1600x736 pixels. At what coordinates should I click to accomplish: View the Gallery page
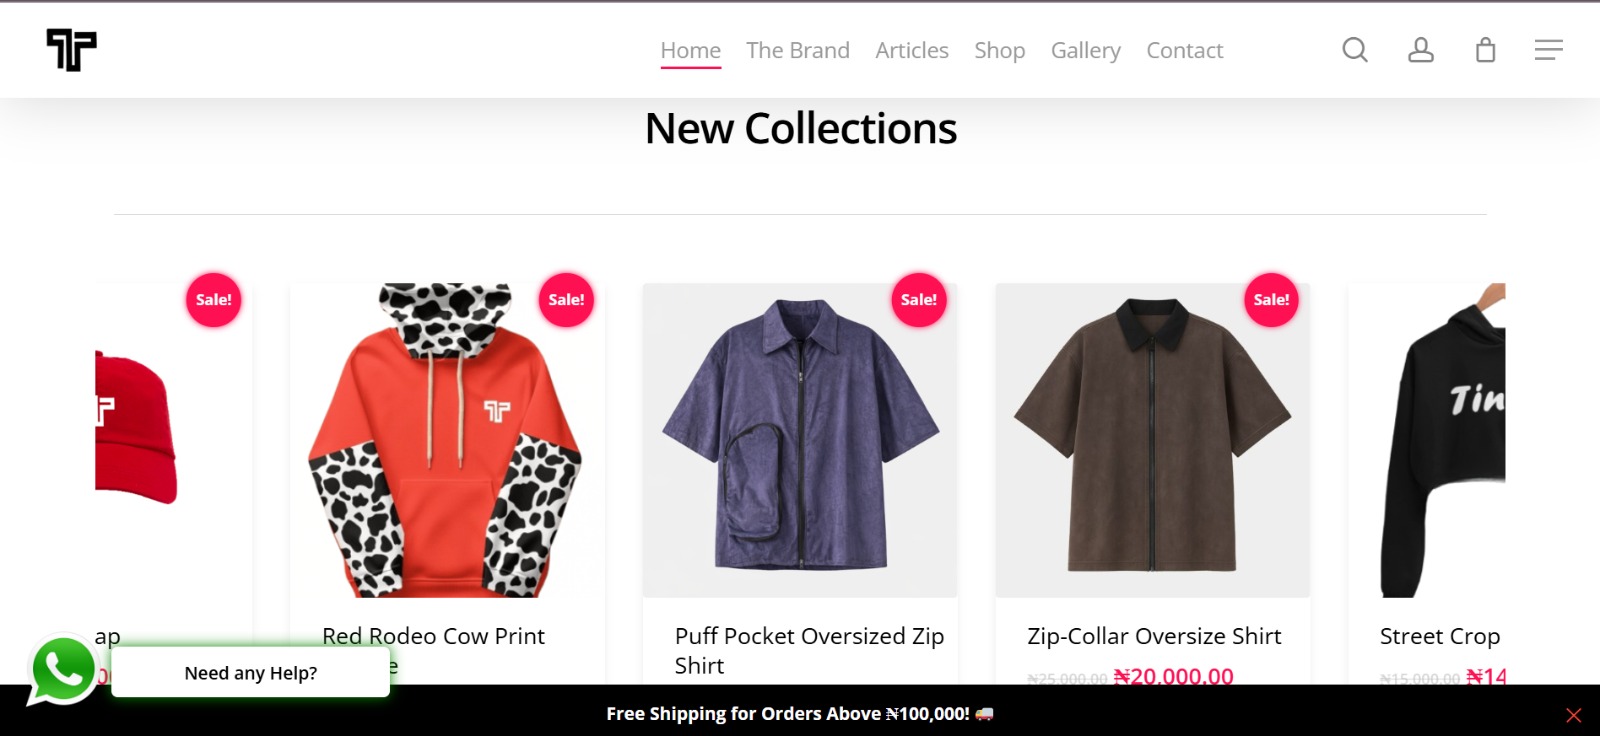click(x=1086, y=50)
